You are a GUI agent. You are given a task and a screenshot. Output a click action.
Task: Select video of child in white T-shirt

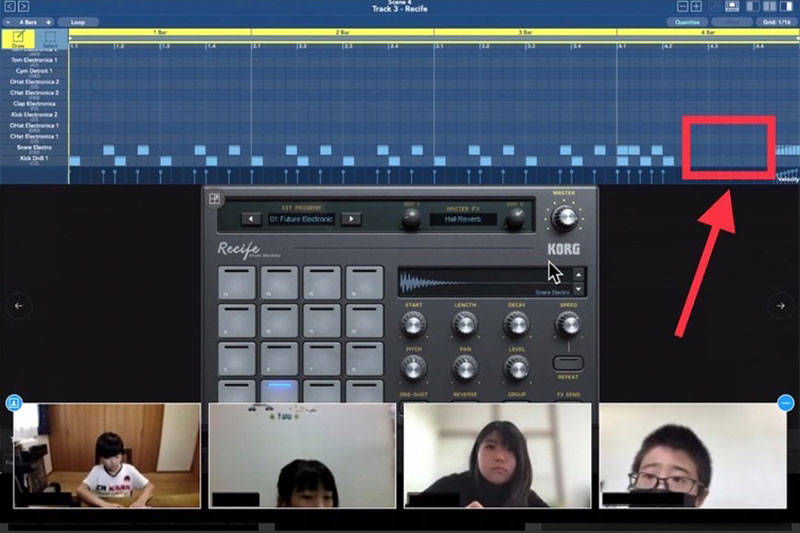point(107,455)
